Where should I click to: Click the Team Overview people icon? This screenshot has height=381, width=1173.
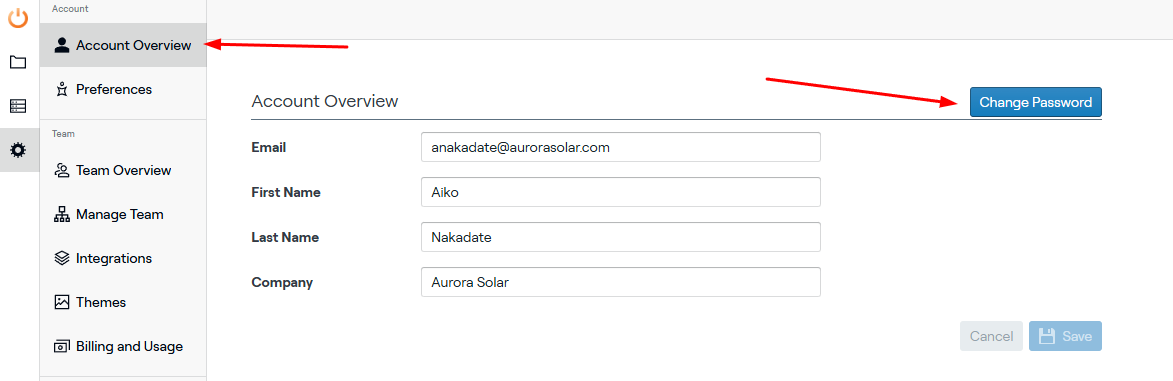pos(62,171)
